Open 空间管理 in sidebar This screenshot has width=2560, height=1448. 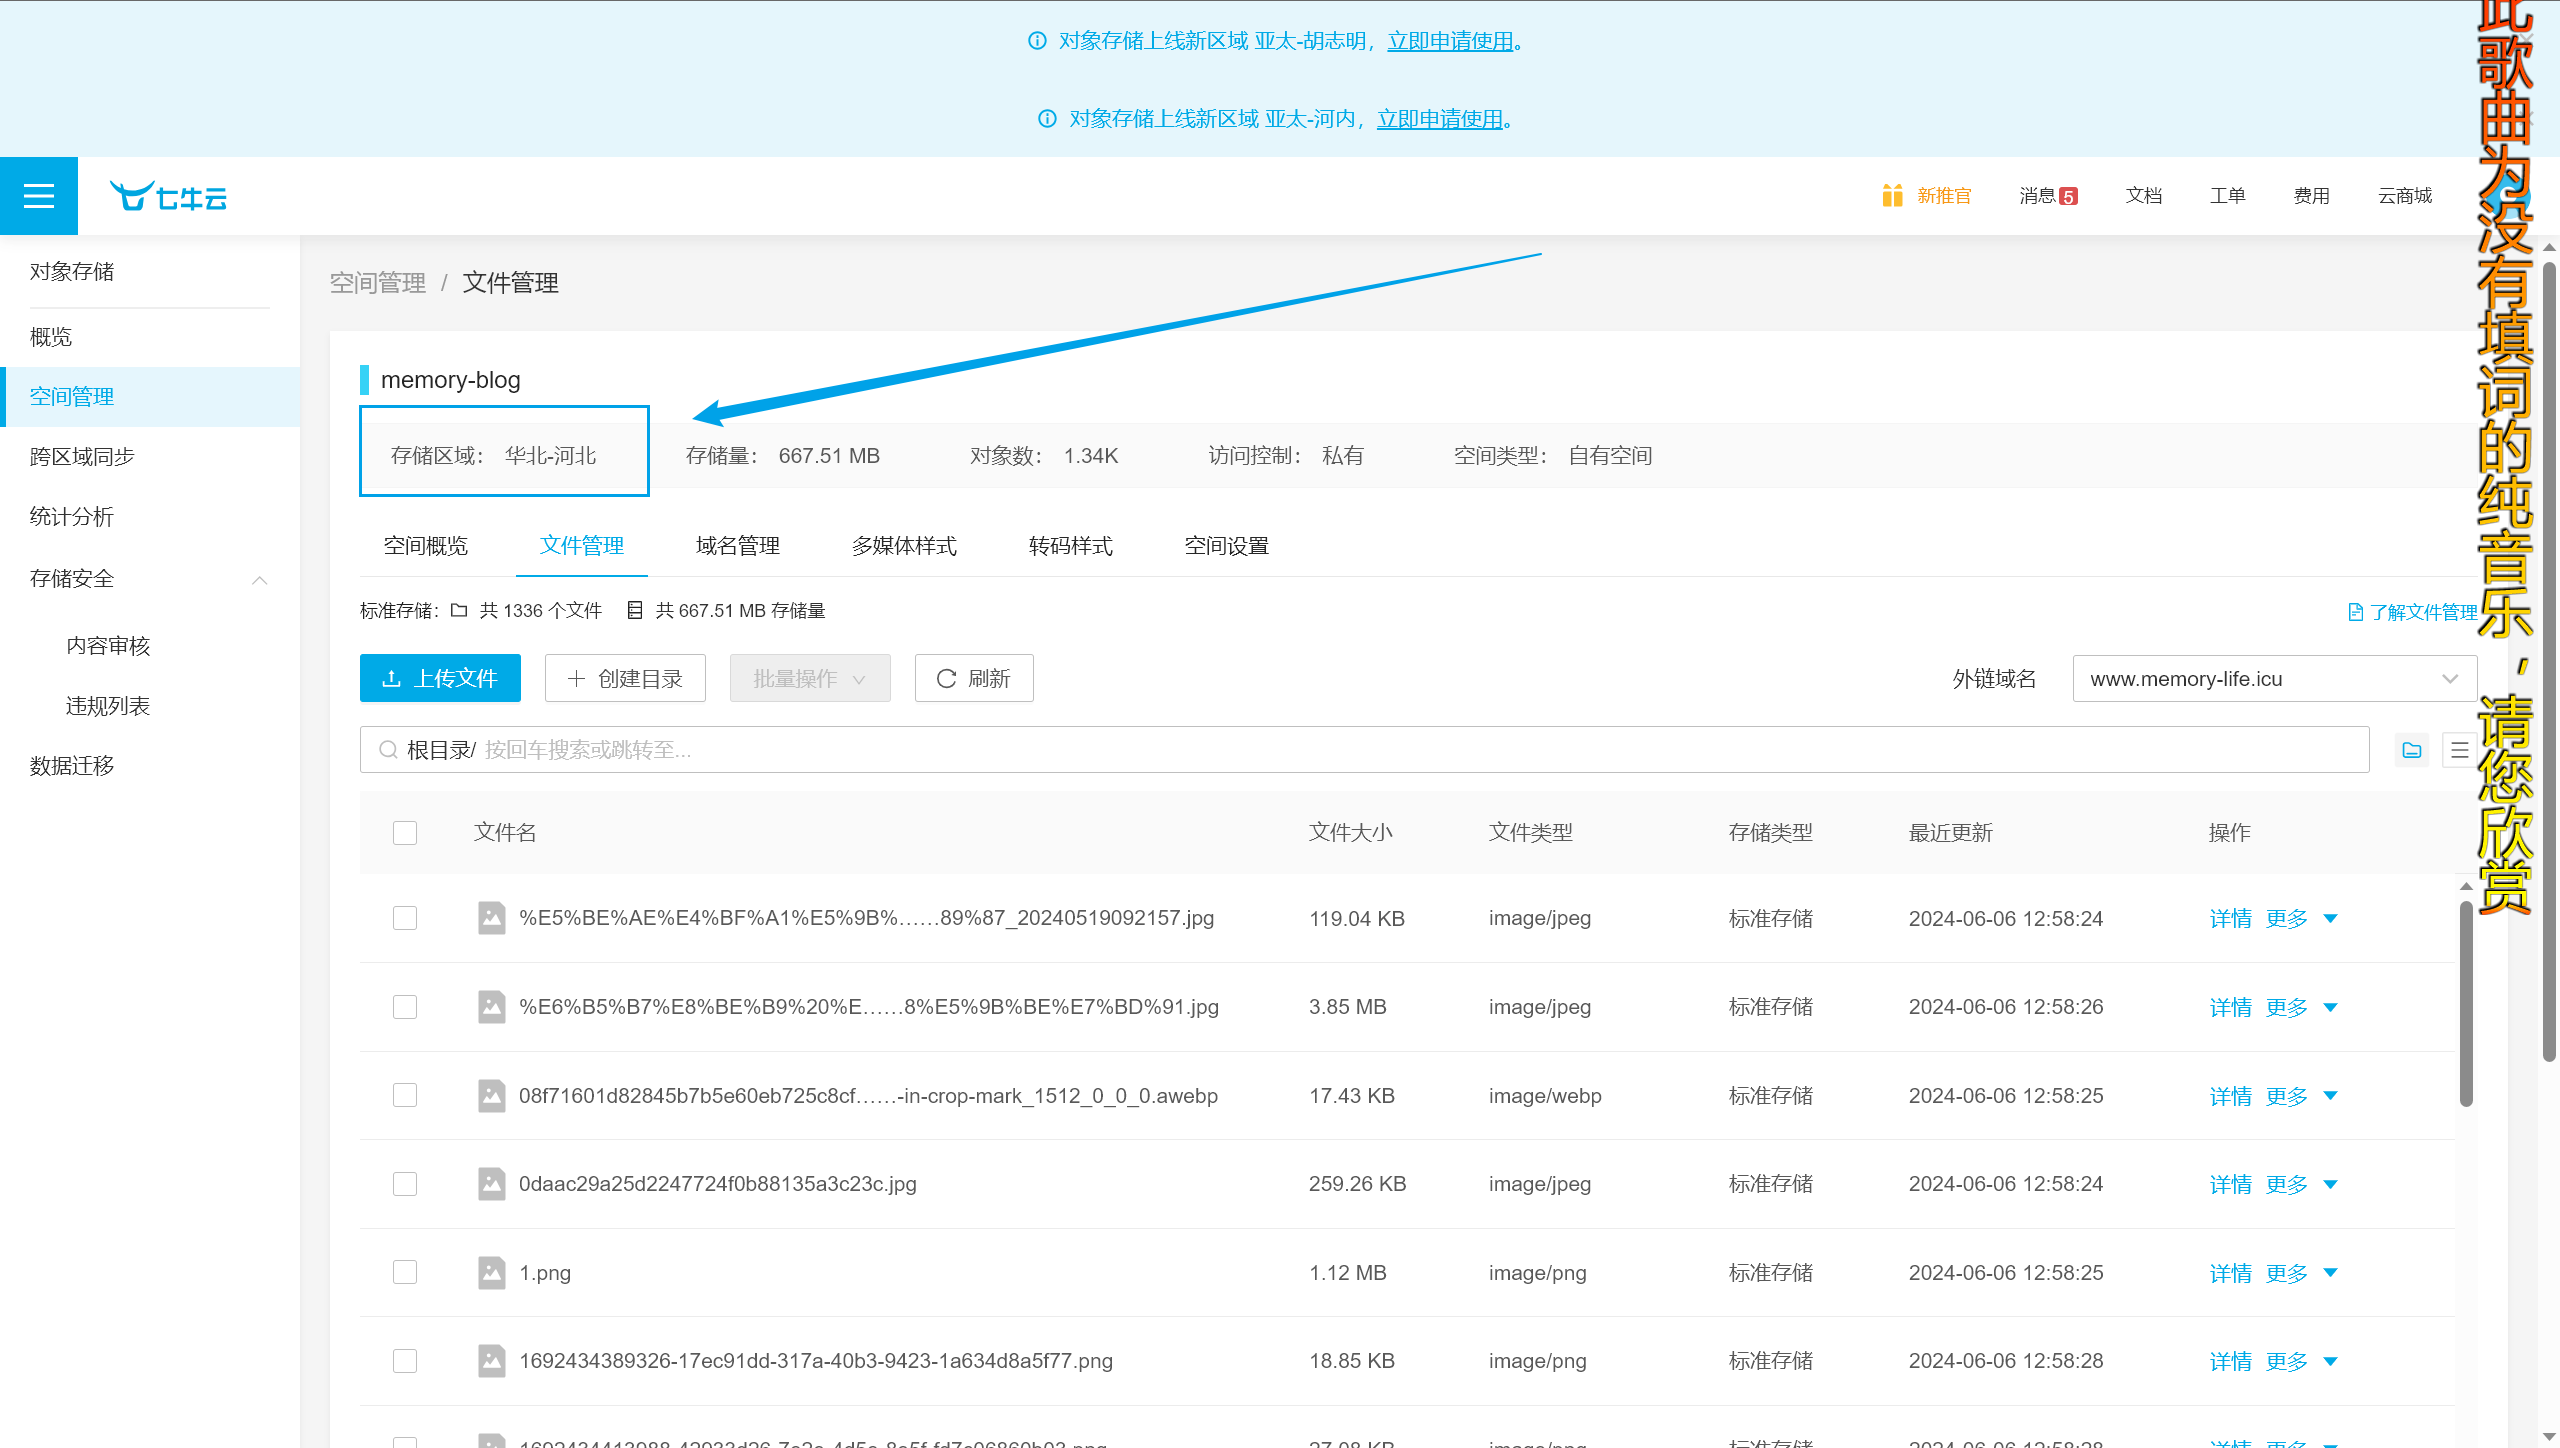(150, 397)
